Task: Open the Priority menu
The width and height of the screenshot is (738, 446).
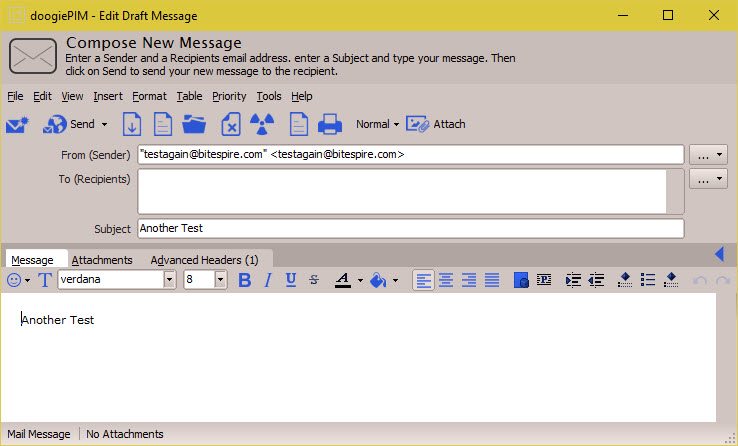Action: click(x=228, y=96)
